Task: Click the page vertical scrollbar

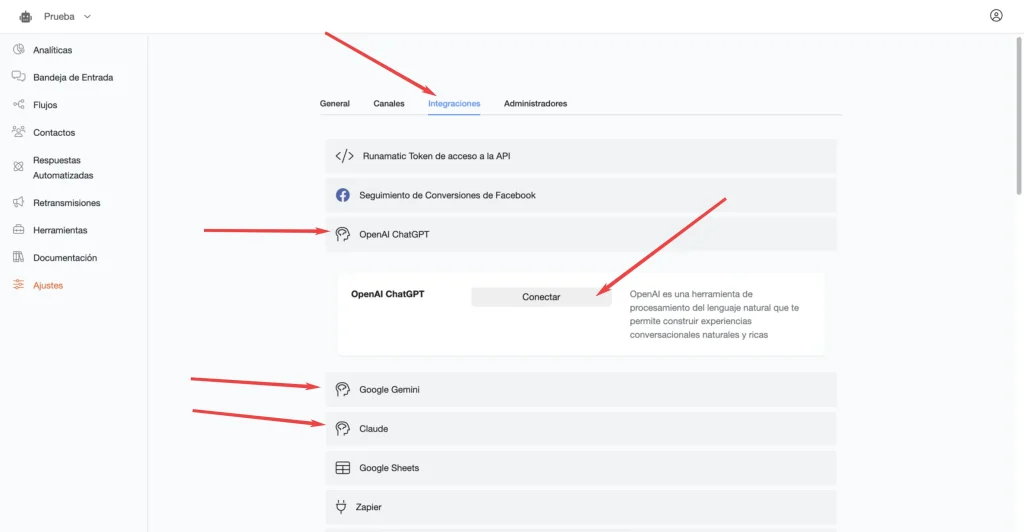Action: [1019, 116]
